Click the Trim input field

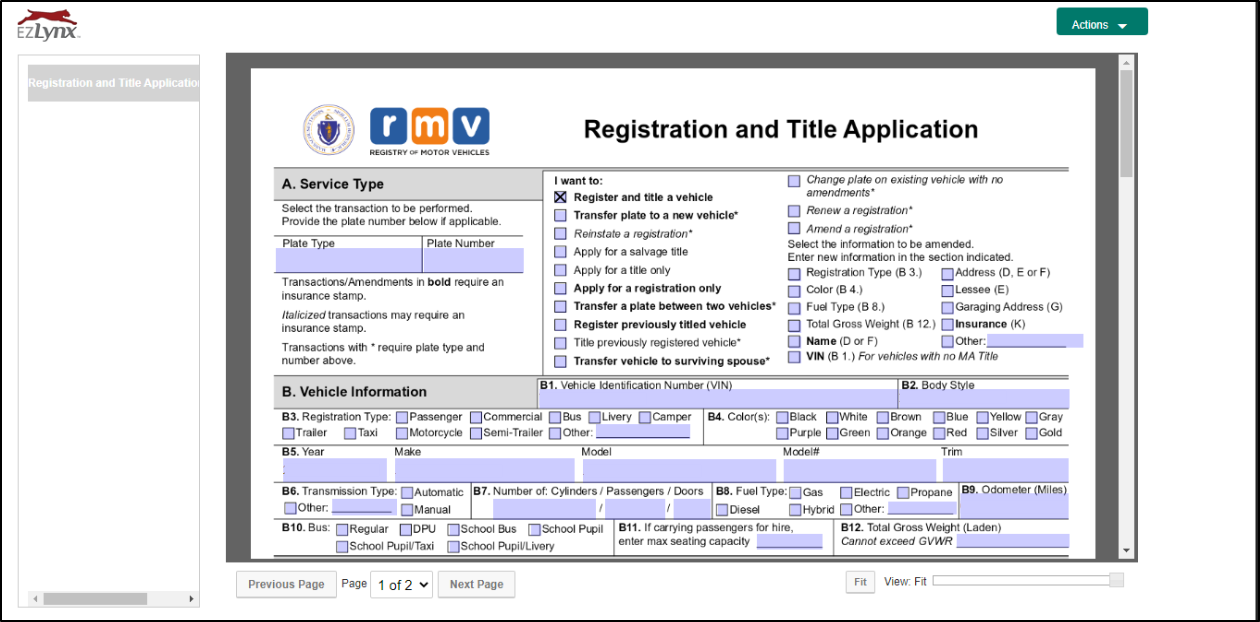point(1005,470)
